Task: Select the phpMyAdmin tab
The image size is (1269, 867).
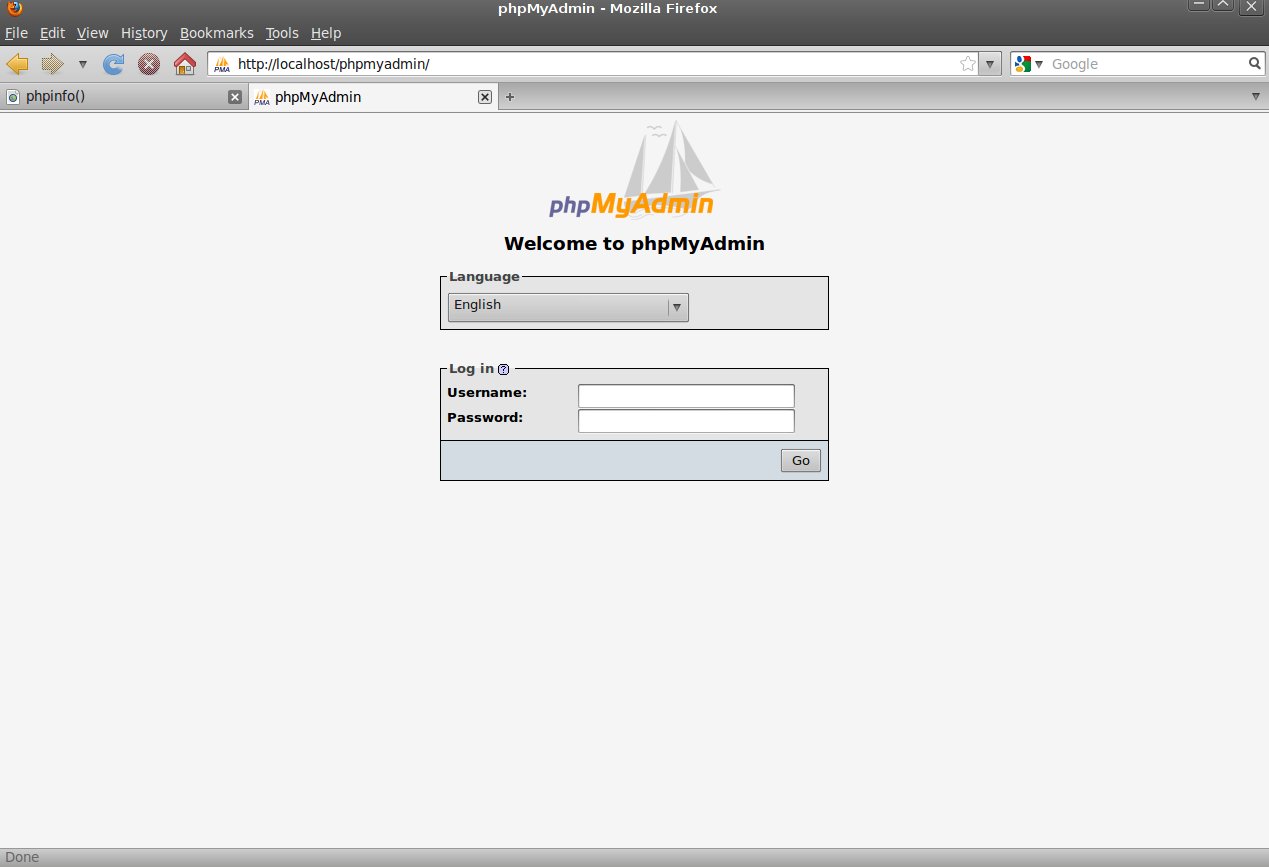Action: click(x=373, y=97)
